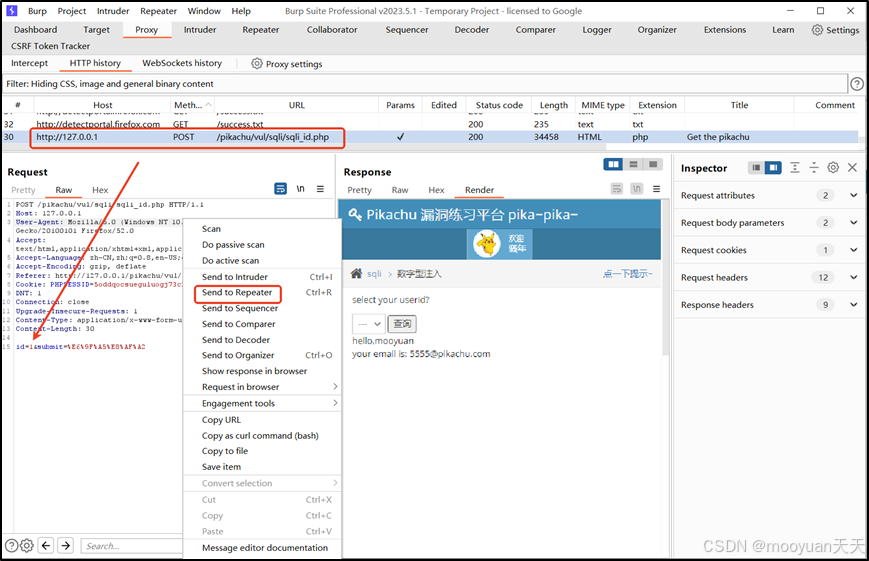Viewport: 869px width, 561px height.
Task: Select Copy URL menu entry
Action: pos(262,420)
